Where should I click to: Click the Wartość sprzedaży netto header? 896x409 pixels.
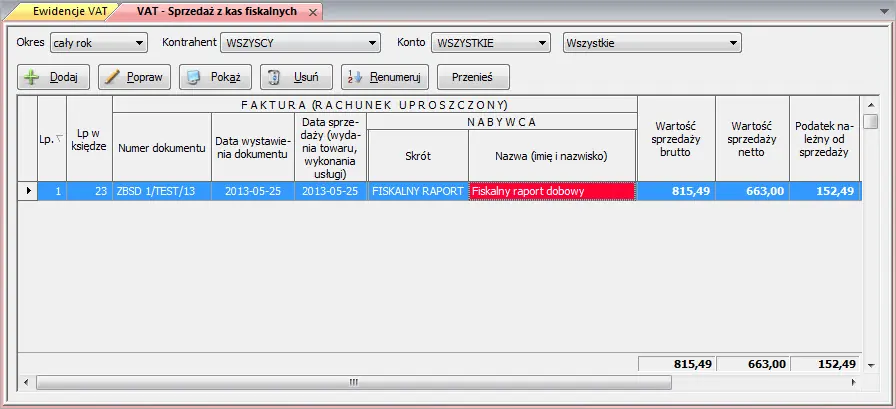tap(752, 139)
